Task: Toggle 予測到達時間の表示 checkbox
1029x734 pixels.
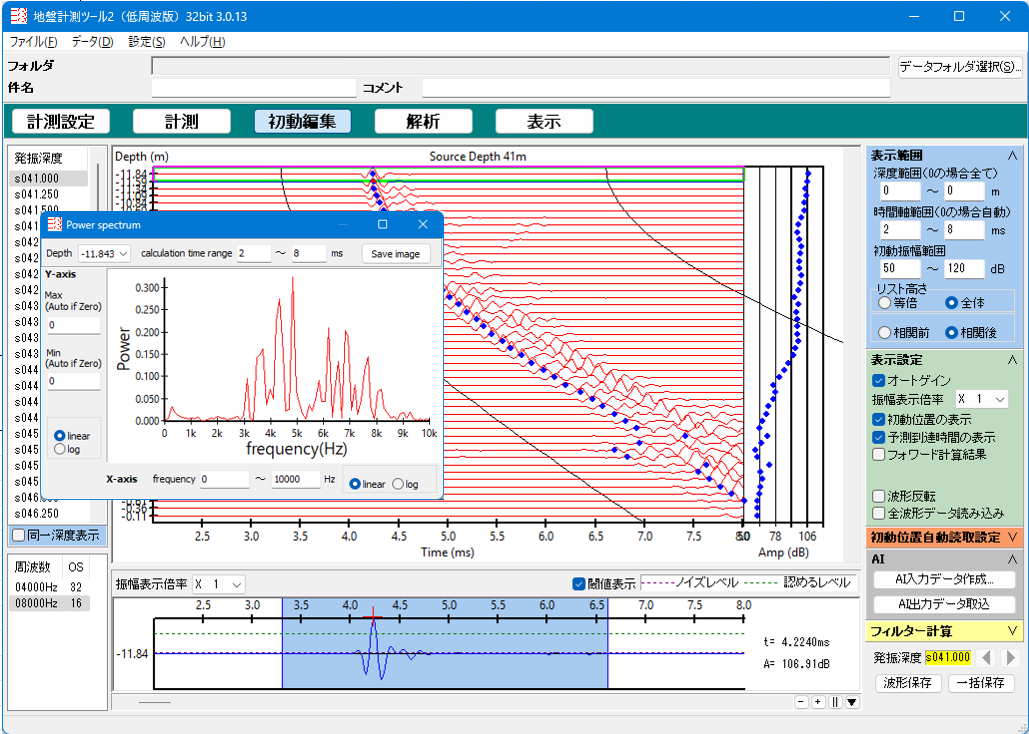Action: pyautogui.click(x=879, y=437)
